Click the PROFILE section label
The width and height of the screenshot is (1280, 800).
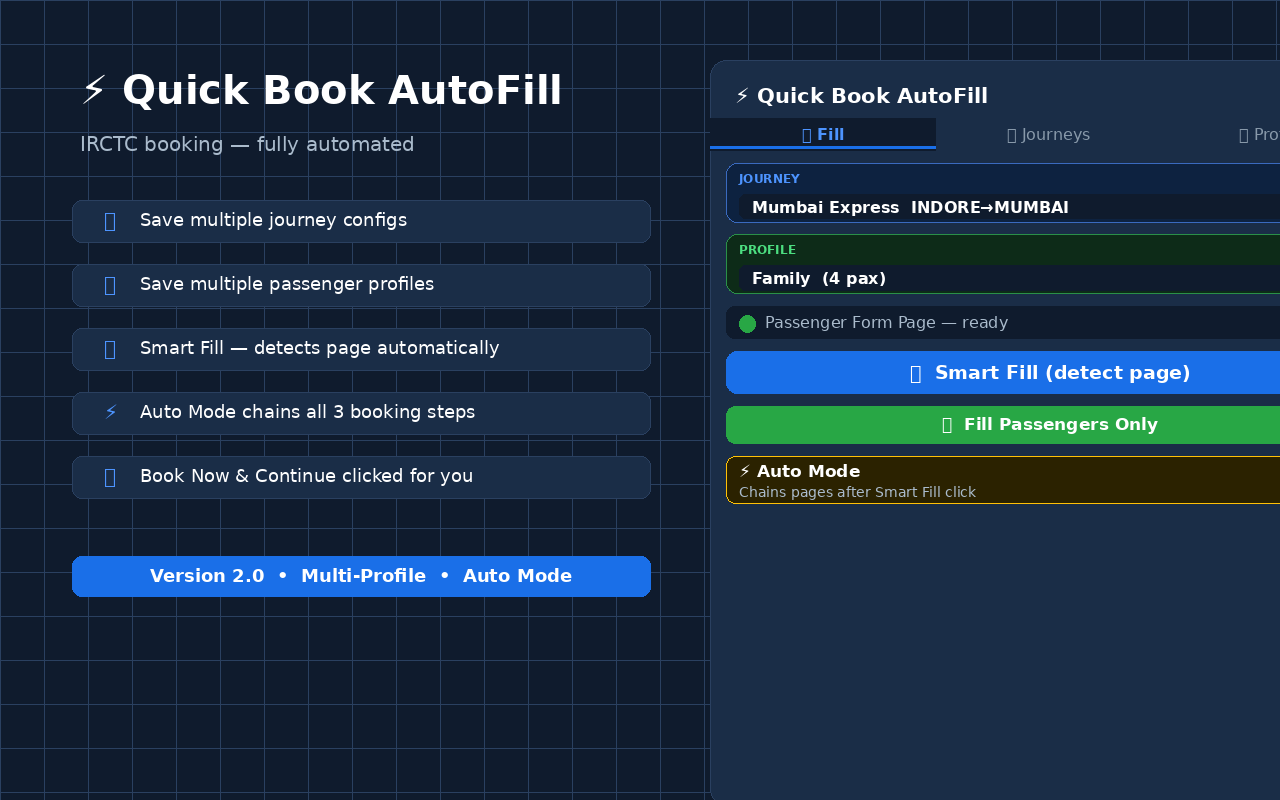(767, 250)
